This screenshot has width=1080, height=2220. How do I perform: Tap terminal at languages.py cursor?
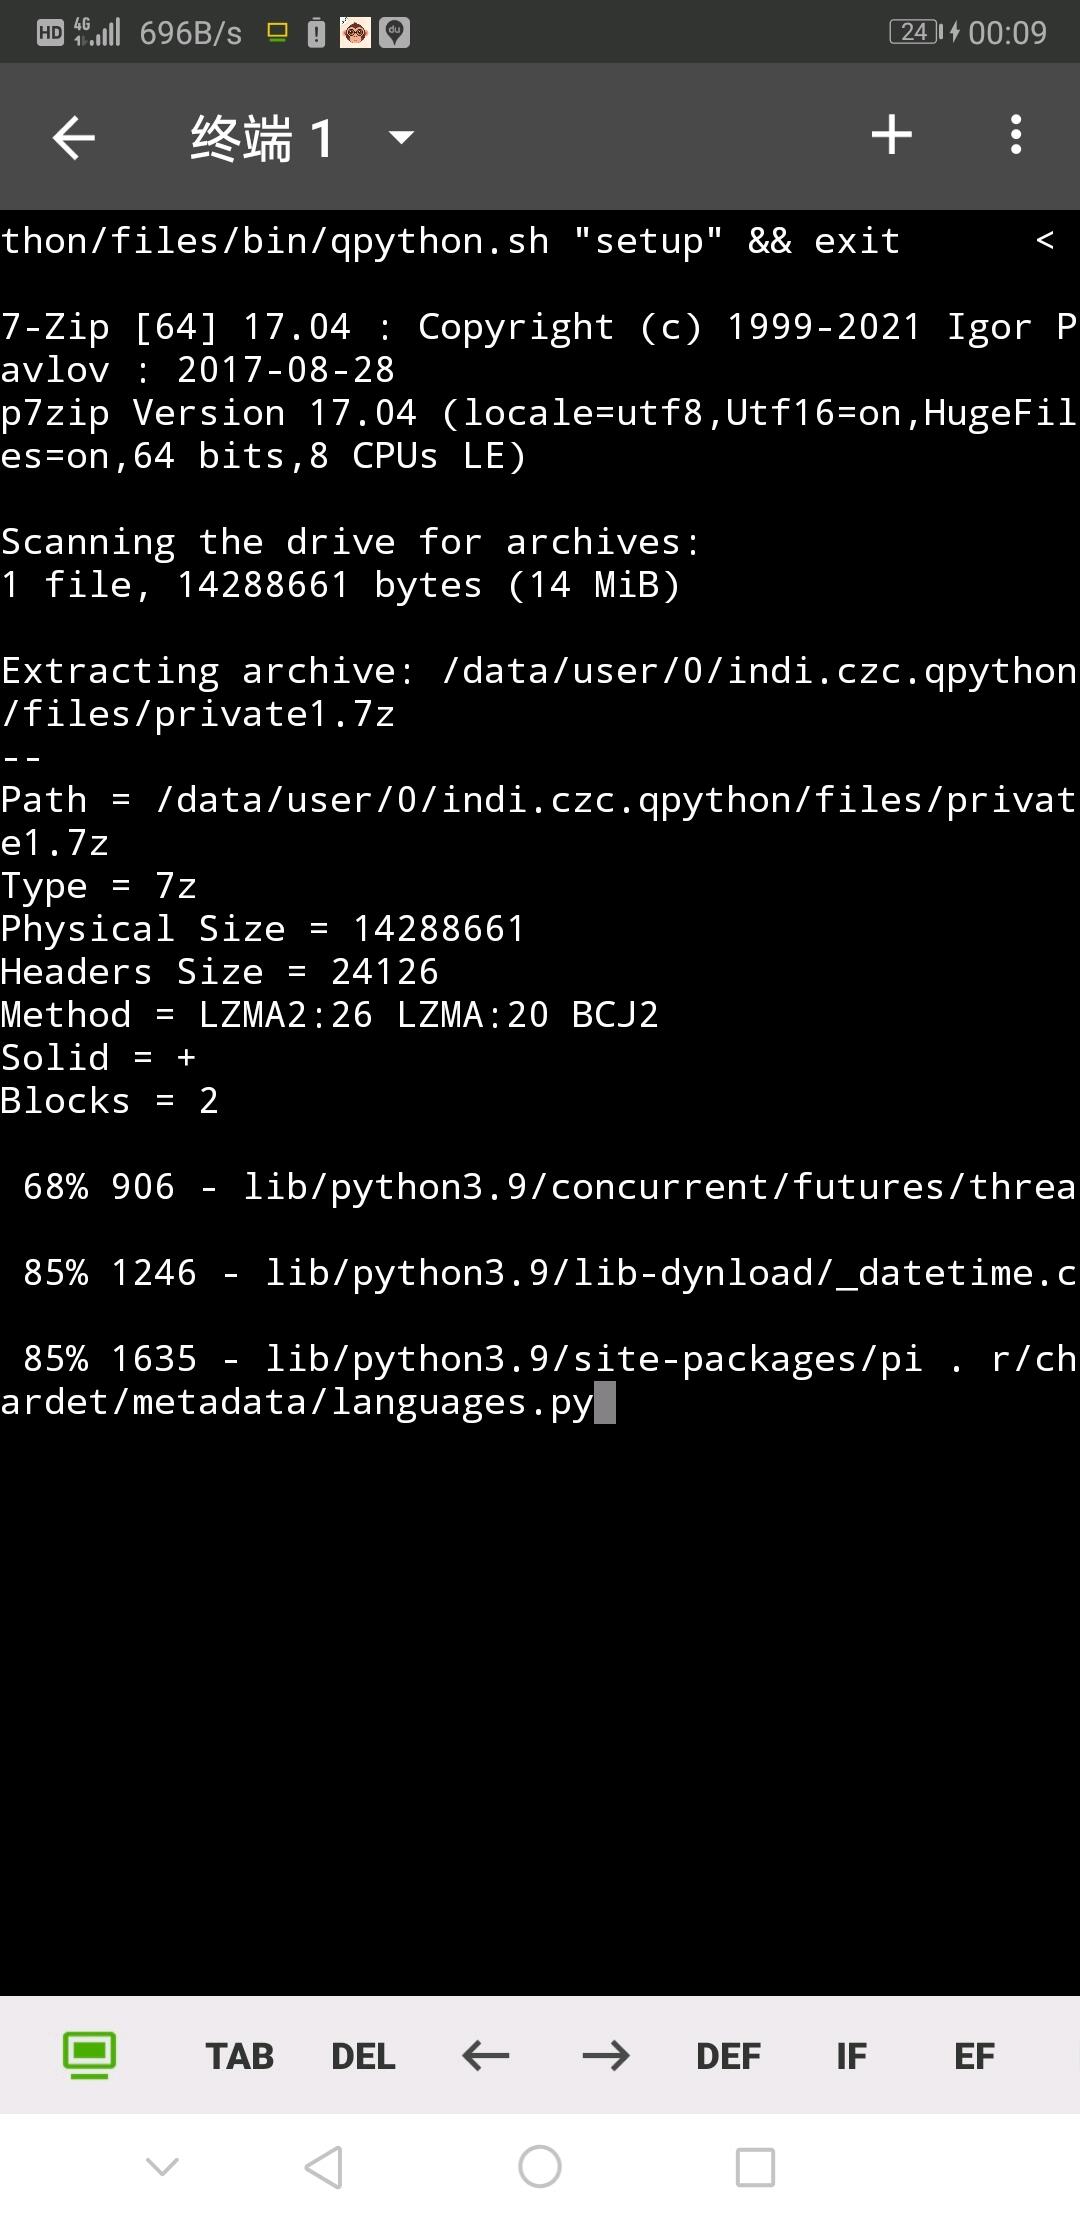click(x=605, y=1402)
